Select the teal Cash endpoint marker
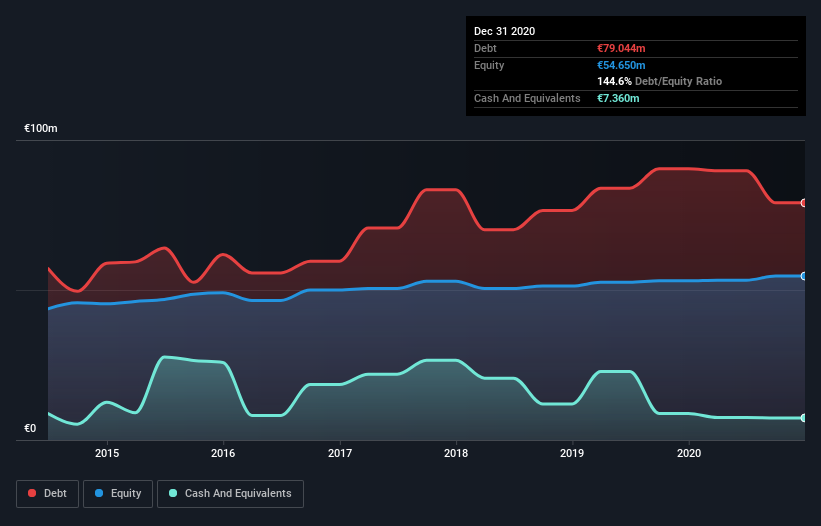Image resolution: width=821 pixels, height=526 pixels. click(804, 418)
